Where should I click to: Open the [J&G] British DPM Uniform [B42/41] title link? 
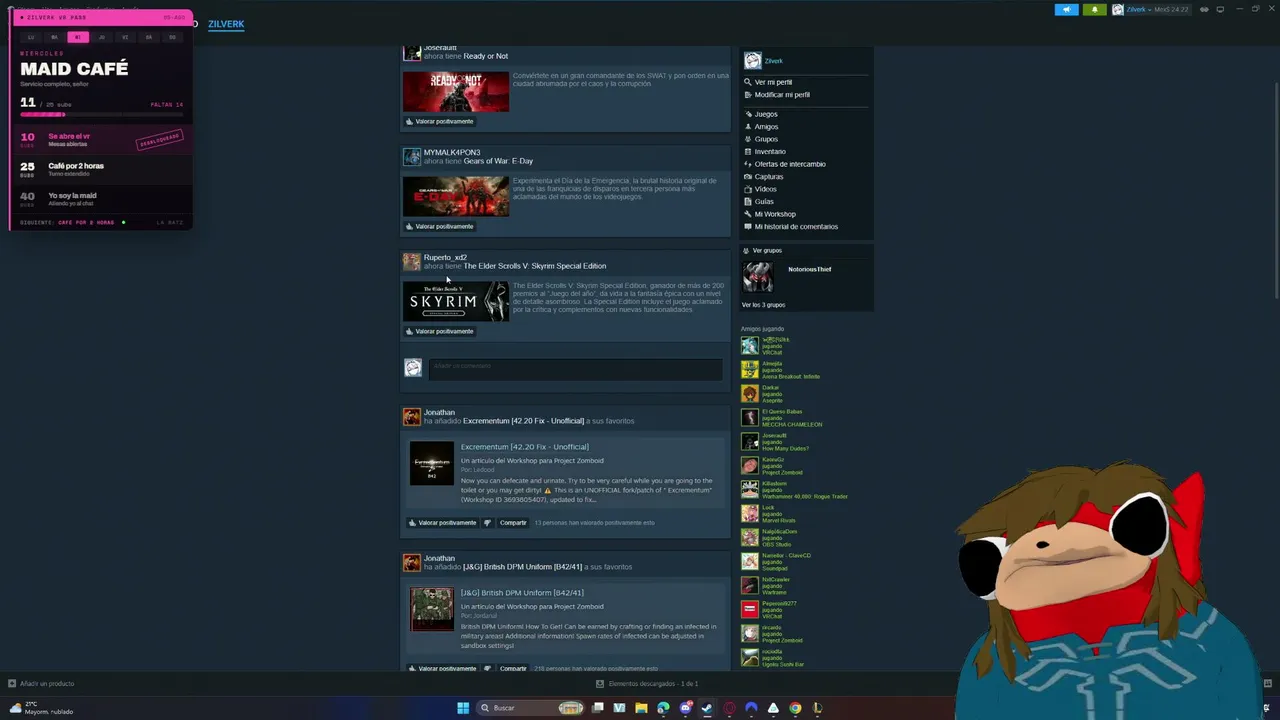coord(522,593)
